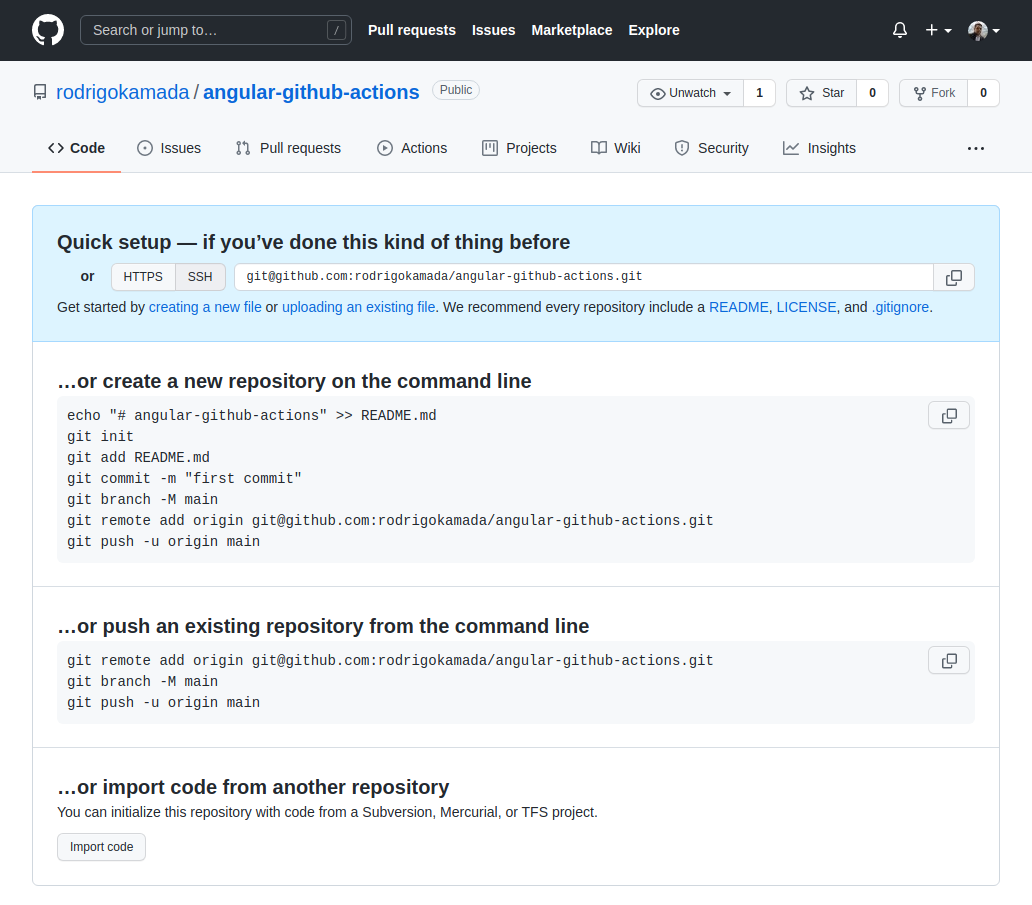1032x905 pixels.
Task: Click the Search or jump to field
Action: point(214,30)
